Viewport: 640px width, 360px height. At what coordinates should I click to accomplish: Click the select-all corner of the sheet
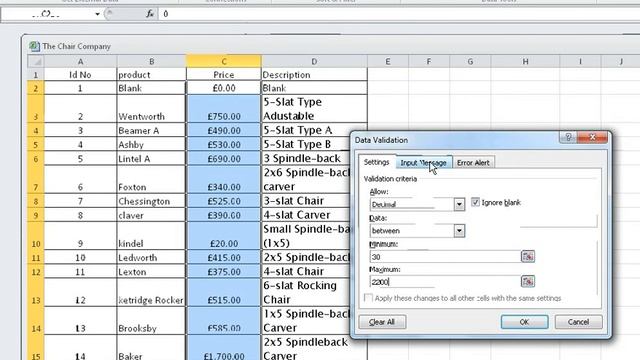point(36,61)
